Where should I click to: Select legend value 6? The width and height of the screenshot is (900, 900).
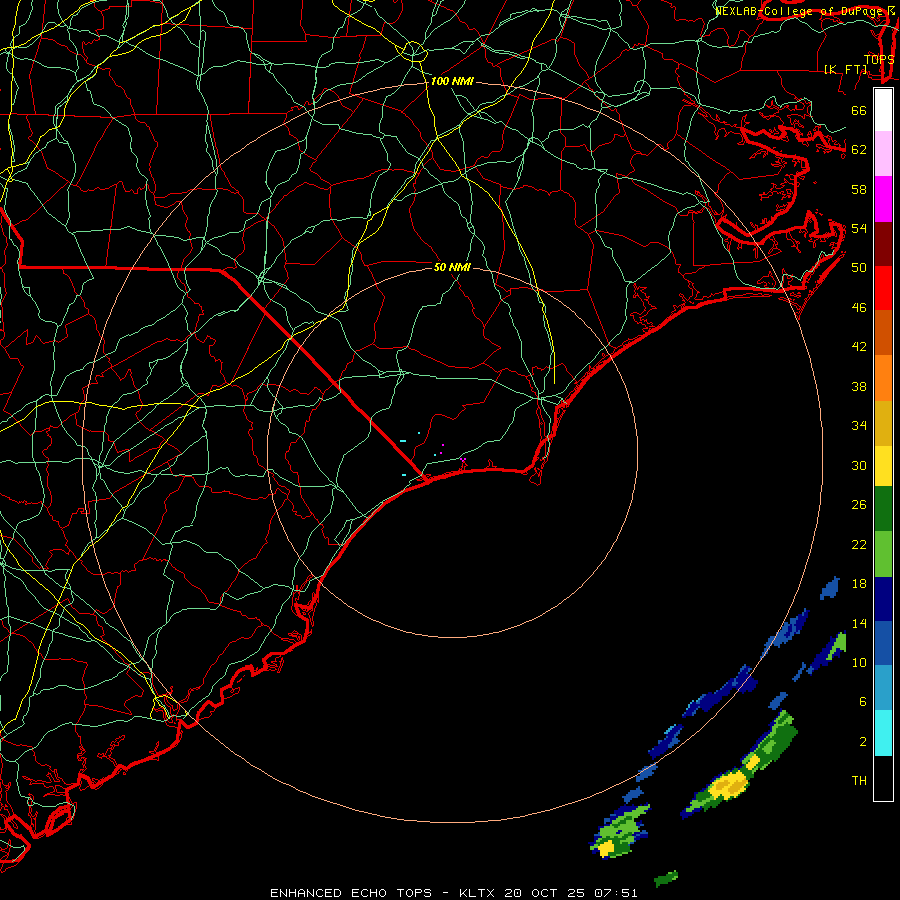point(863,702)
